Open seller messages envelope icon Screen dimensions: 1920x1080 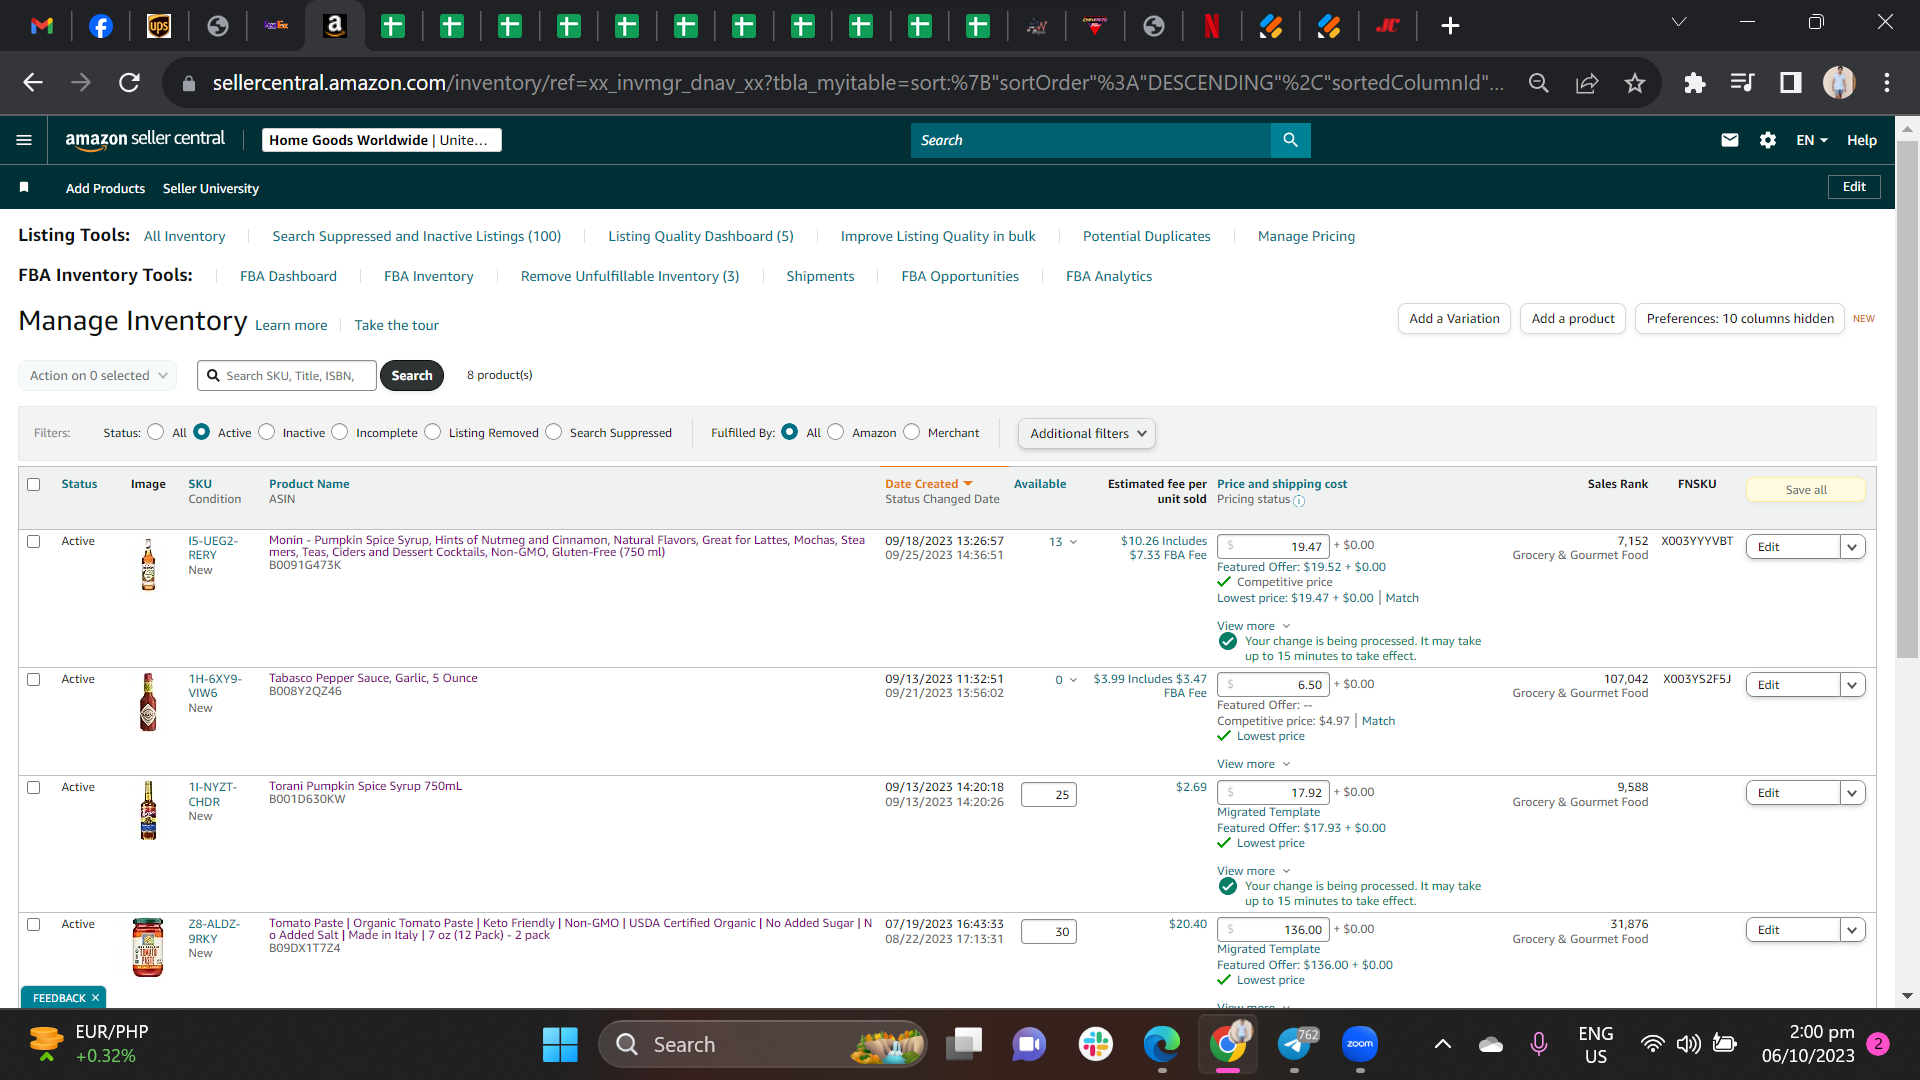click(x=1730, y=140)
